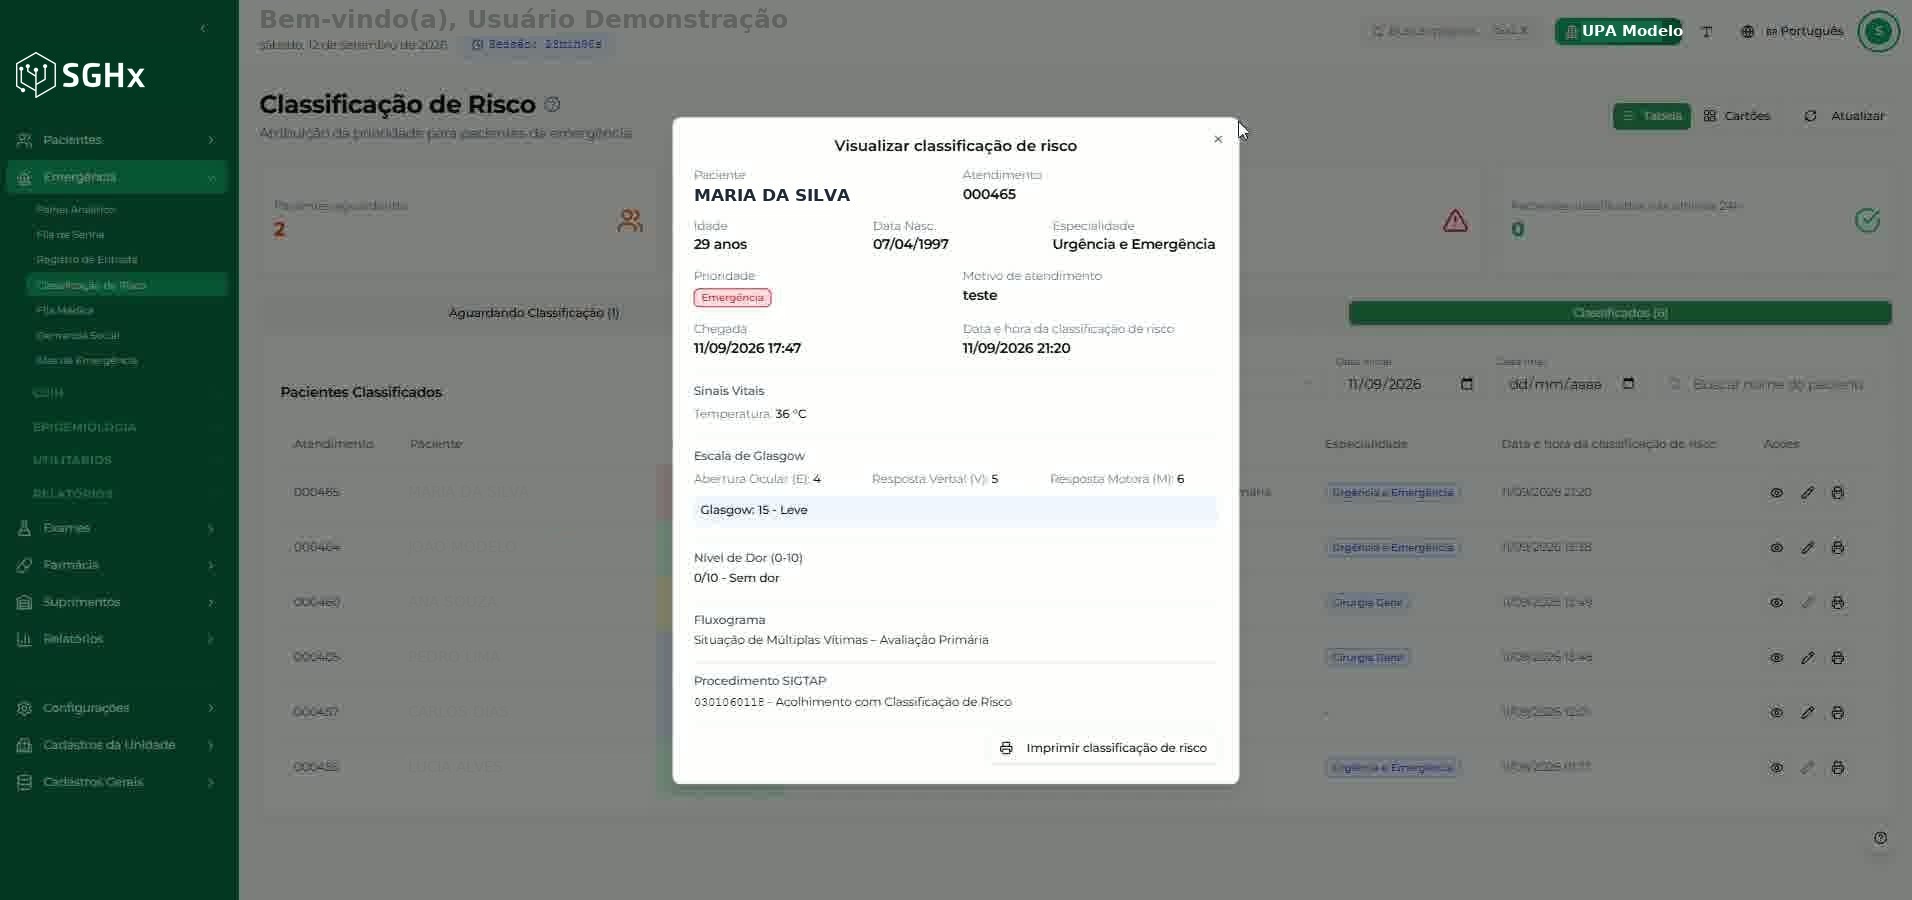
Task: Print classification for atendimento 000457
Action: pos(1837,713)
